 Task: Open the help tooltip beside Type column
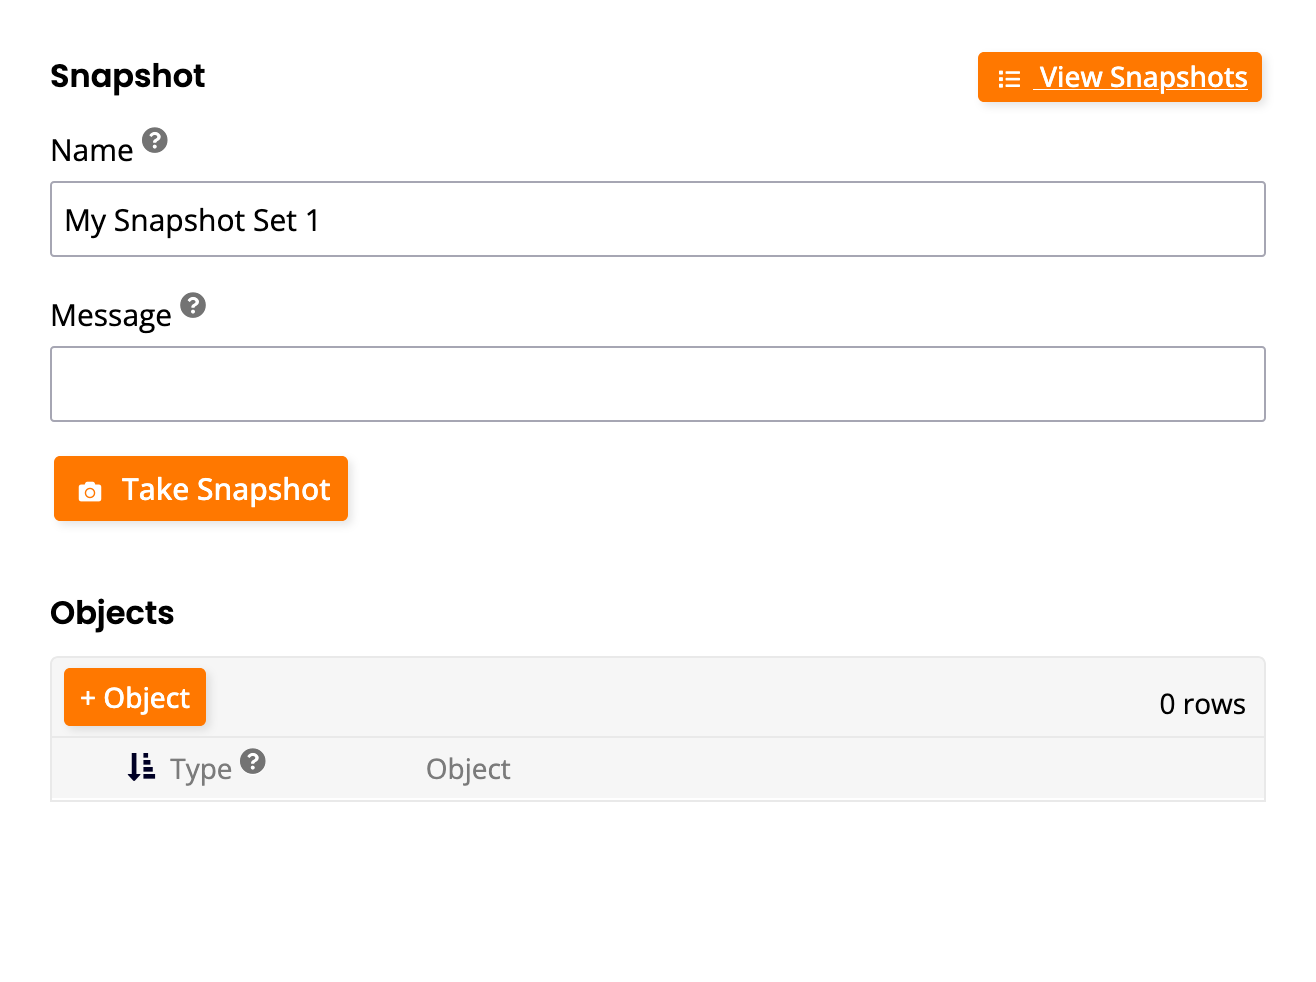254,760
